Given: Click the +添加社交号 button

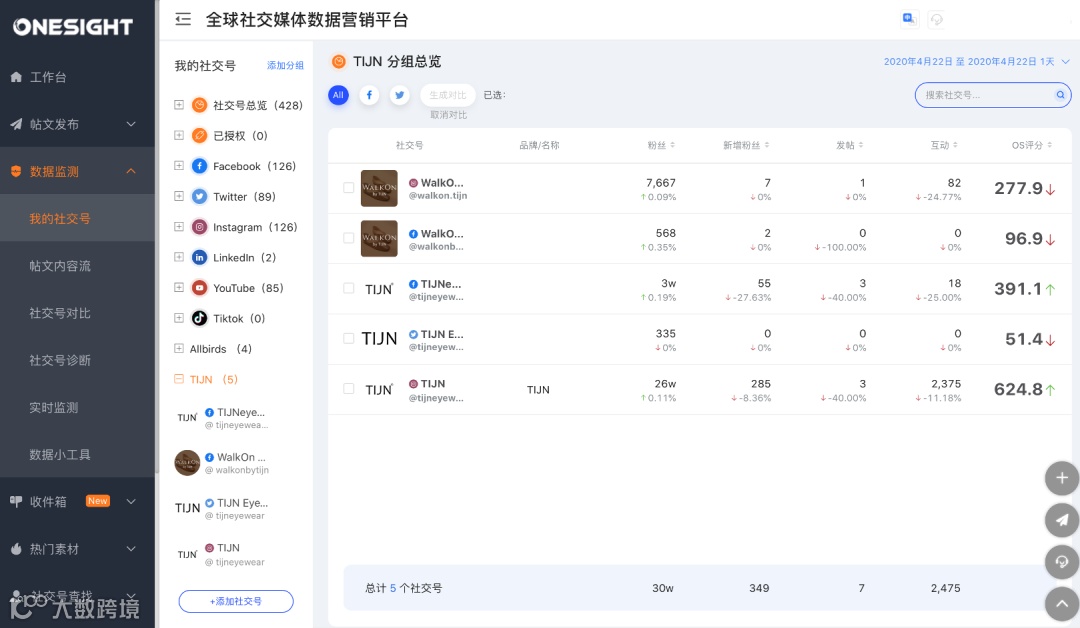Looking at the screenshot, I should [x=236, y=601].
